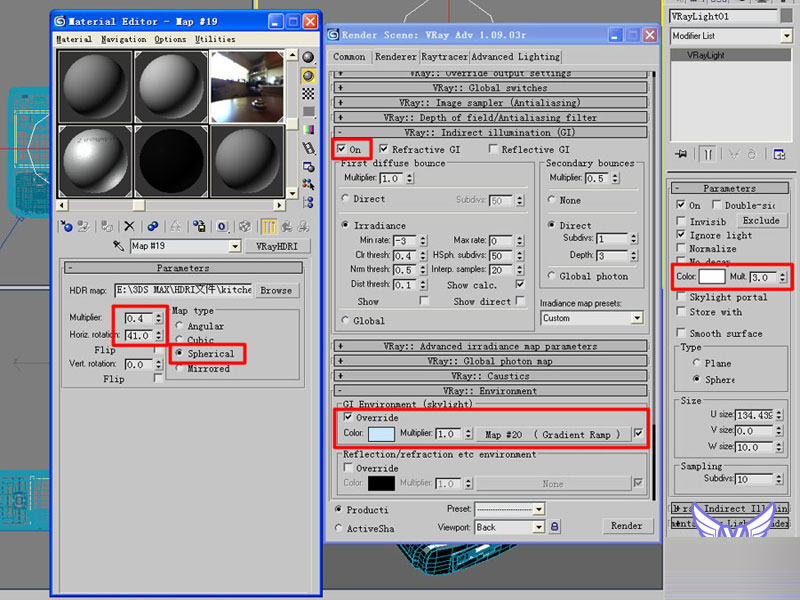This screenshot has height=600, width=800.
Task: Click the Get Material icon
Action: 66,226
